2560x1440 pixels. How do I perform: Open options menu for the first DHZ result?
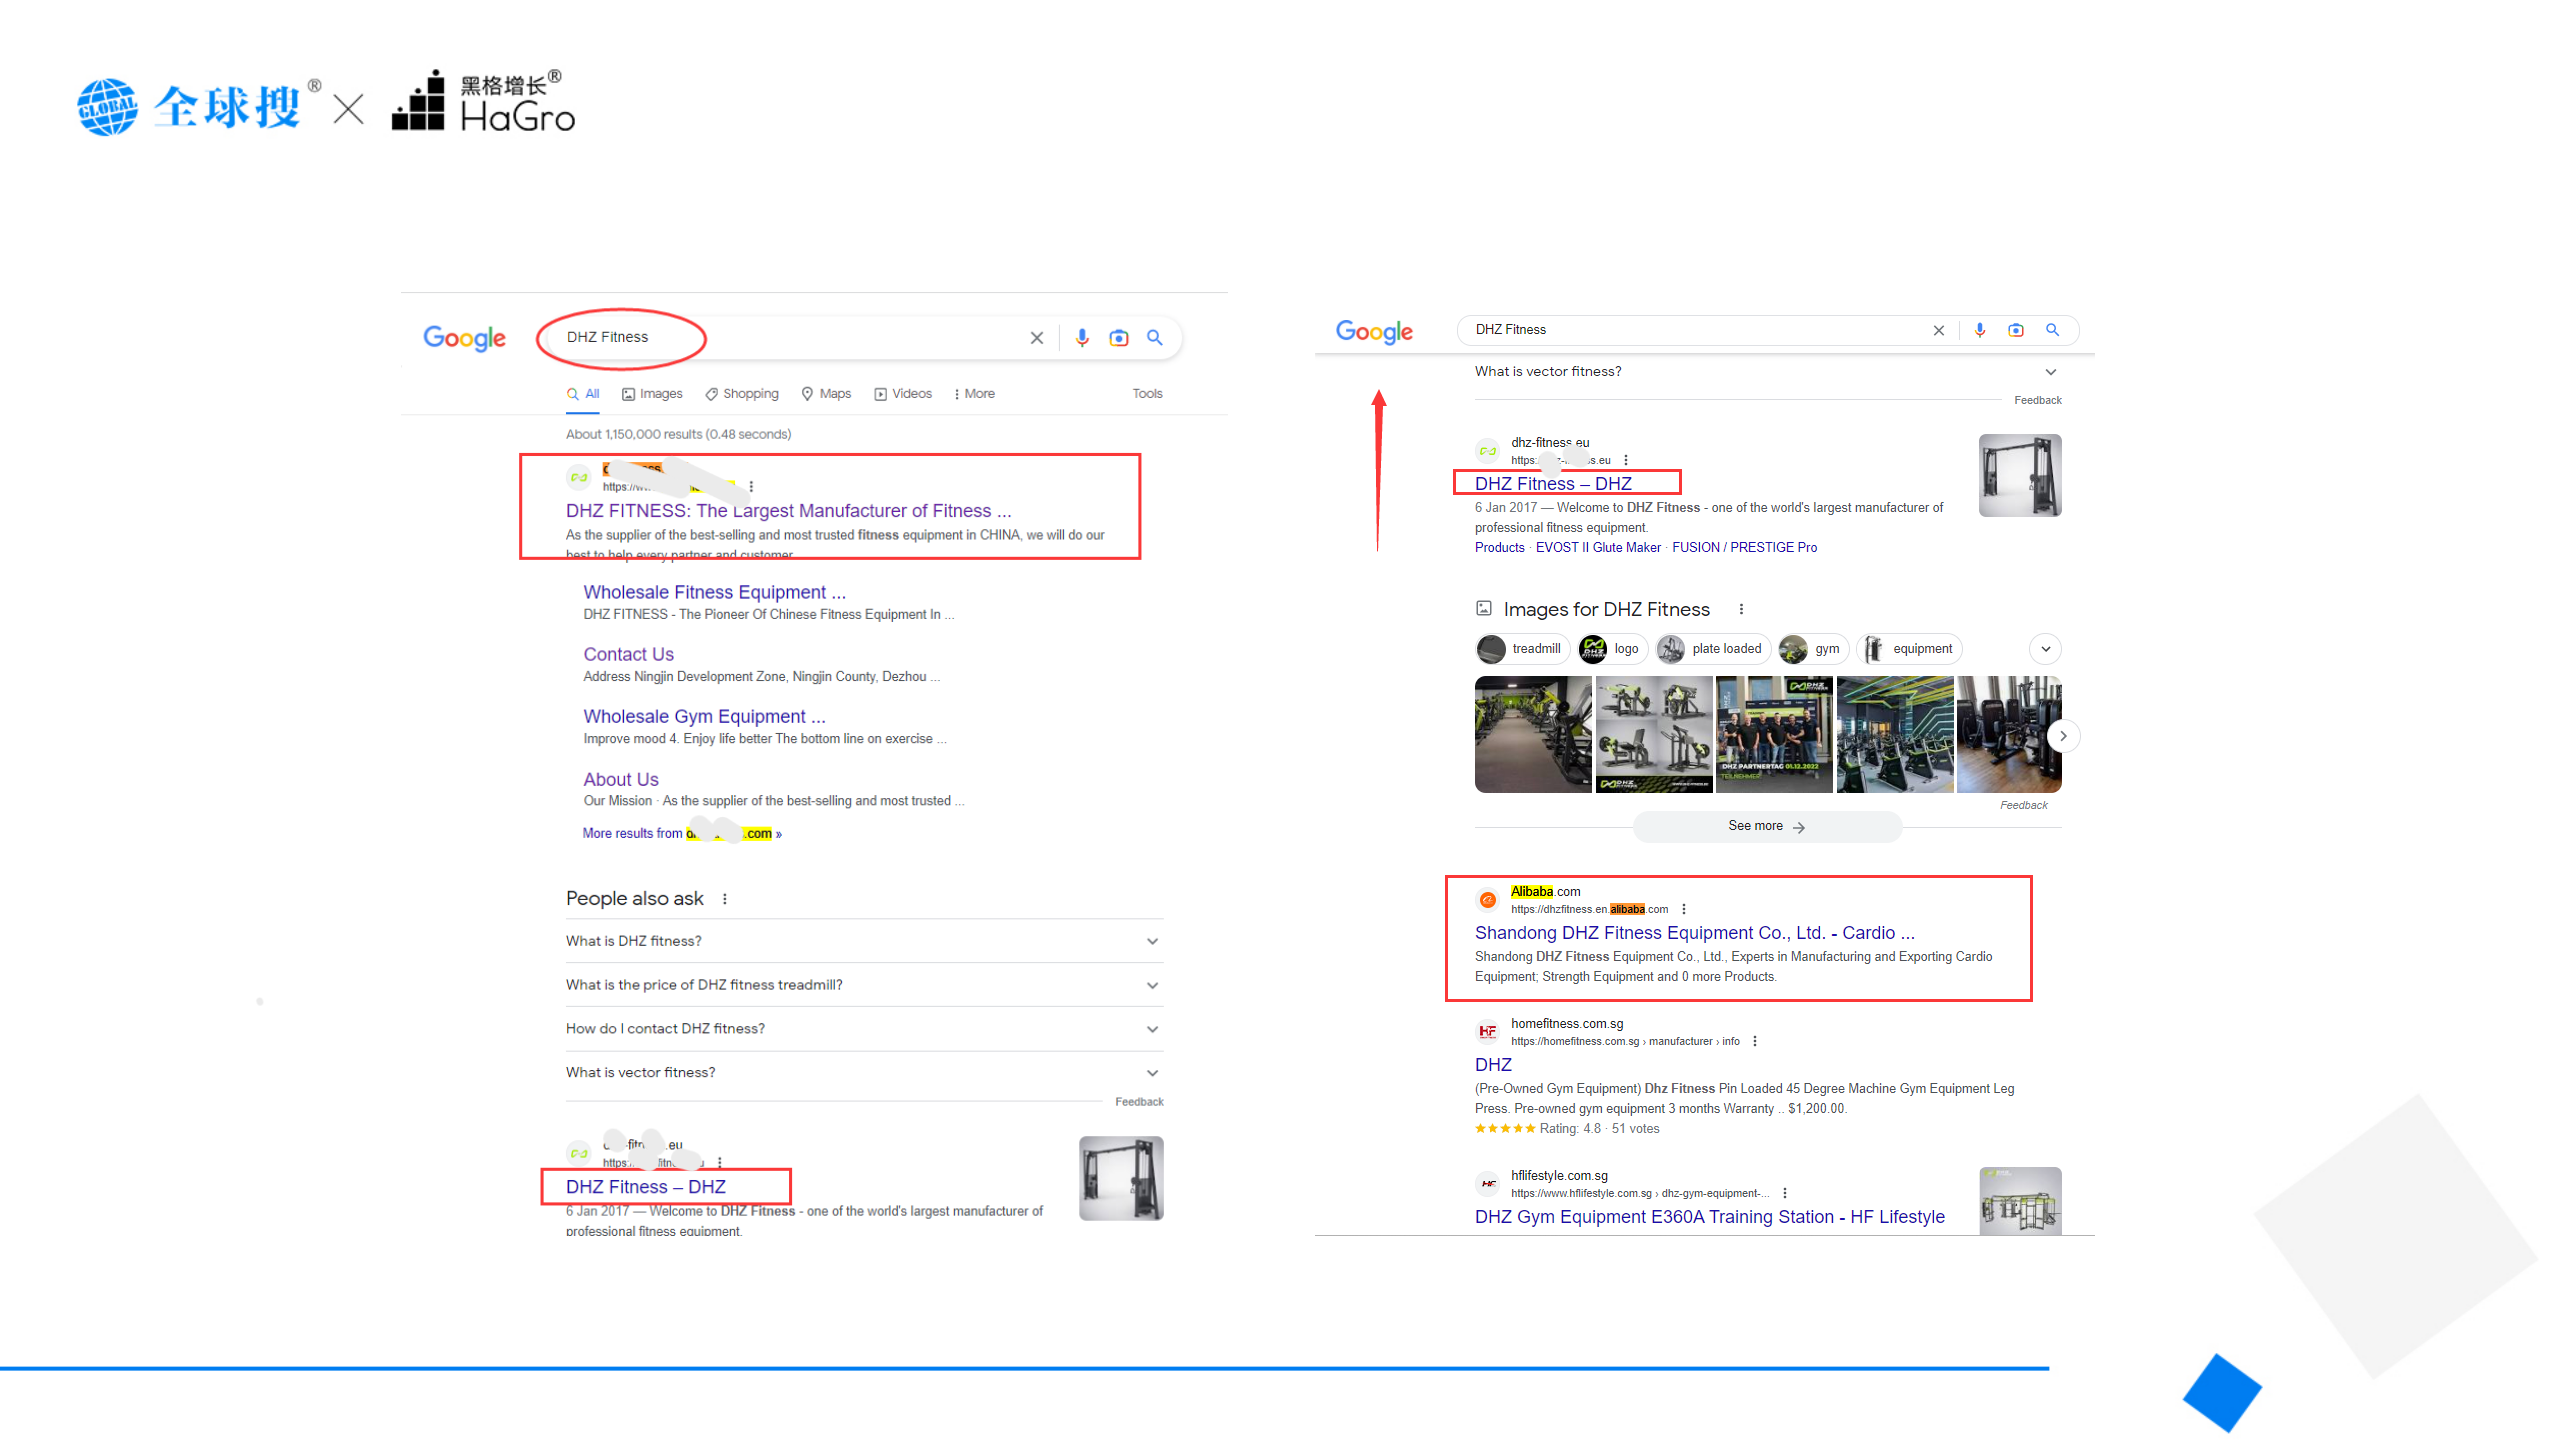click(x=751, y=487)
